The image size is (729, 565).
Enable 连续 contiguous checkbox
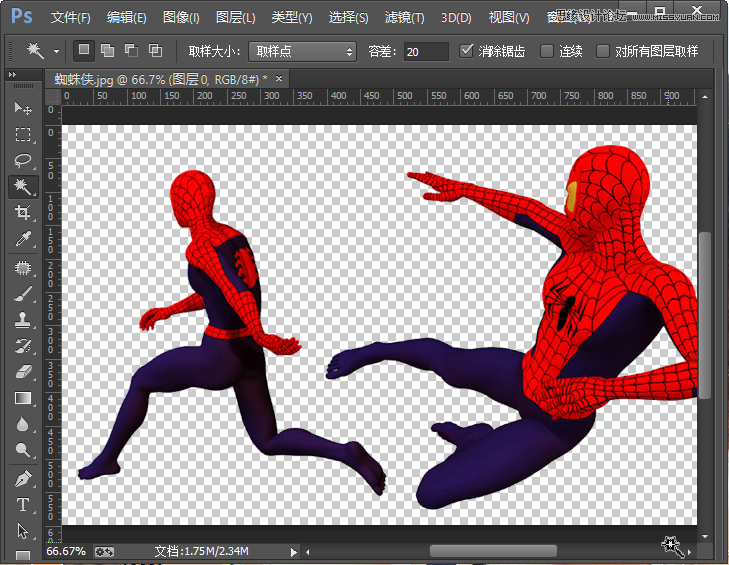[547, 51]
